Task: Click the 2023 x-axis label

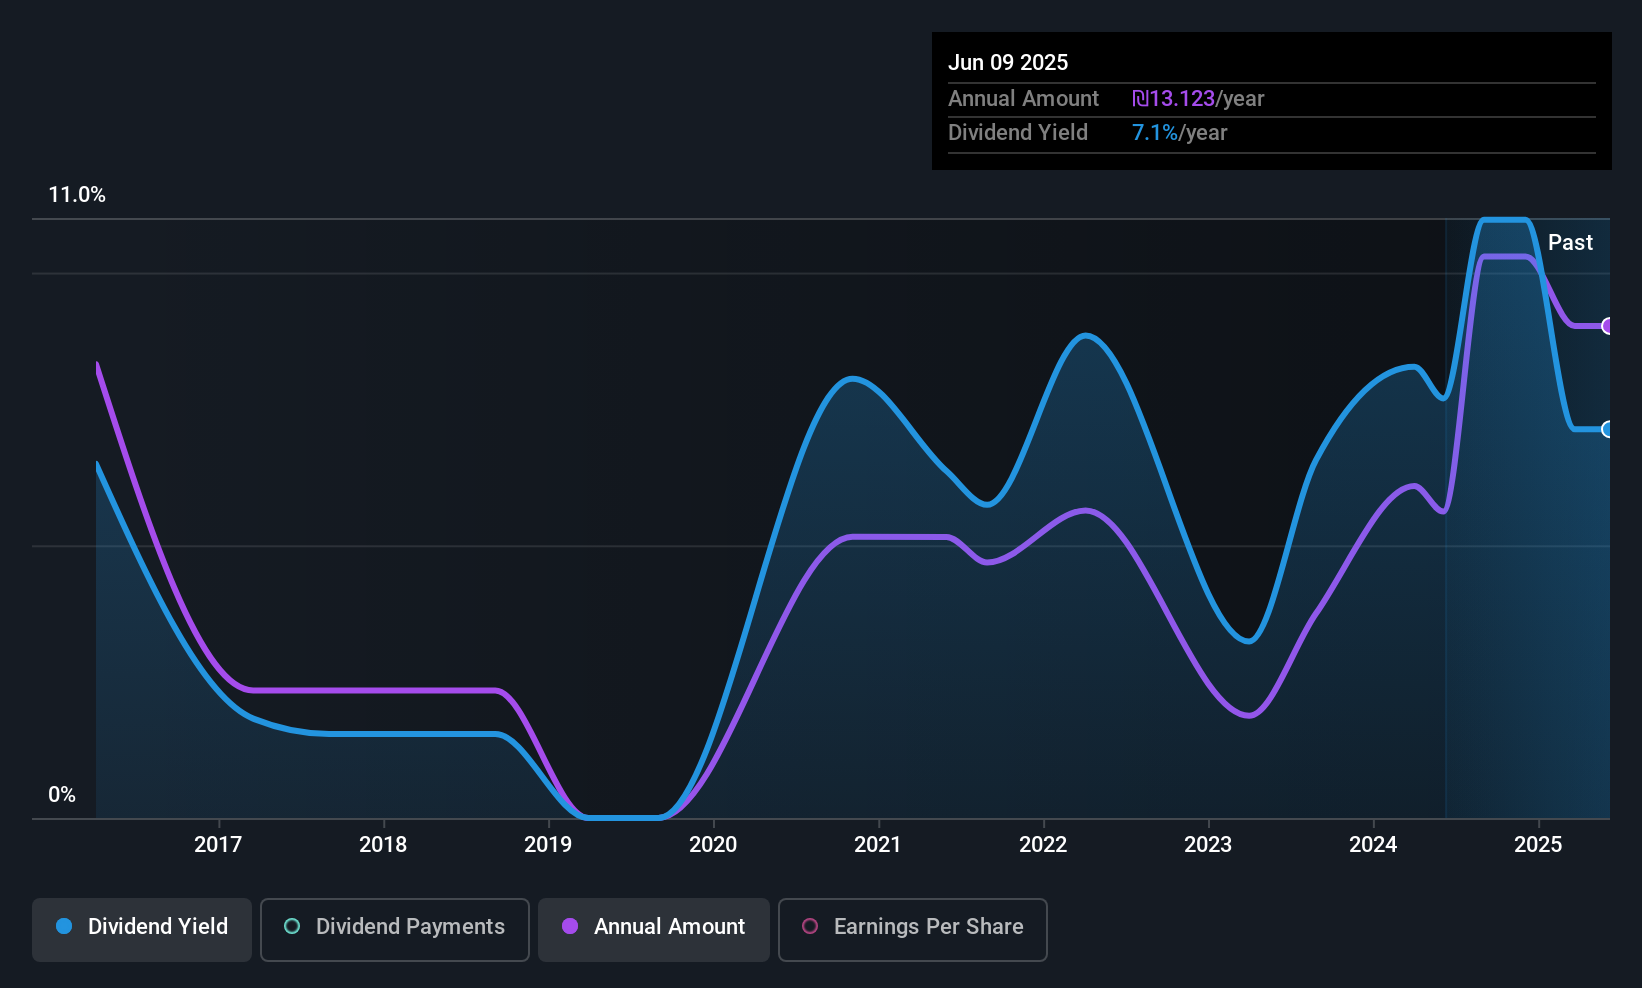Action: (x=1208, y=844)
